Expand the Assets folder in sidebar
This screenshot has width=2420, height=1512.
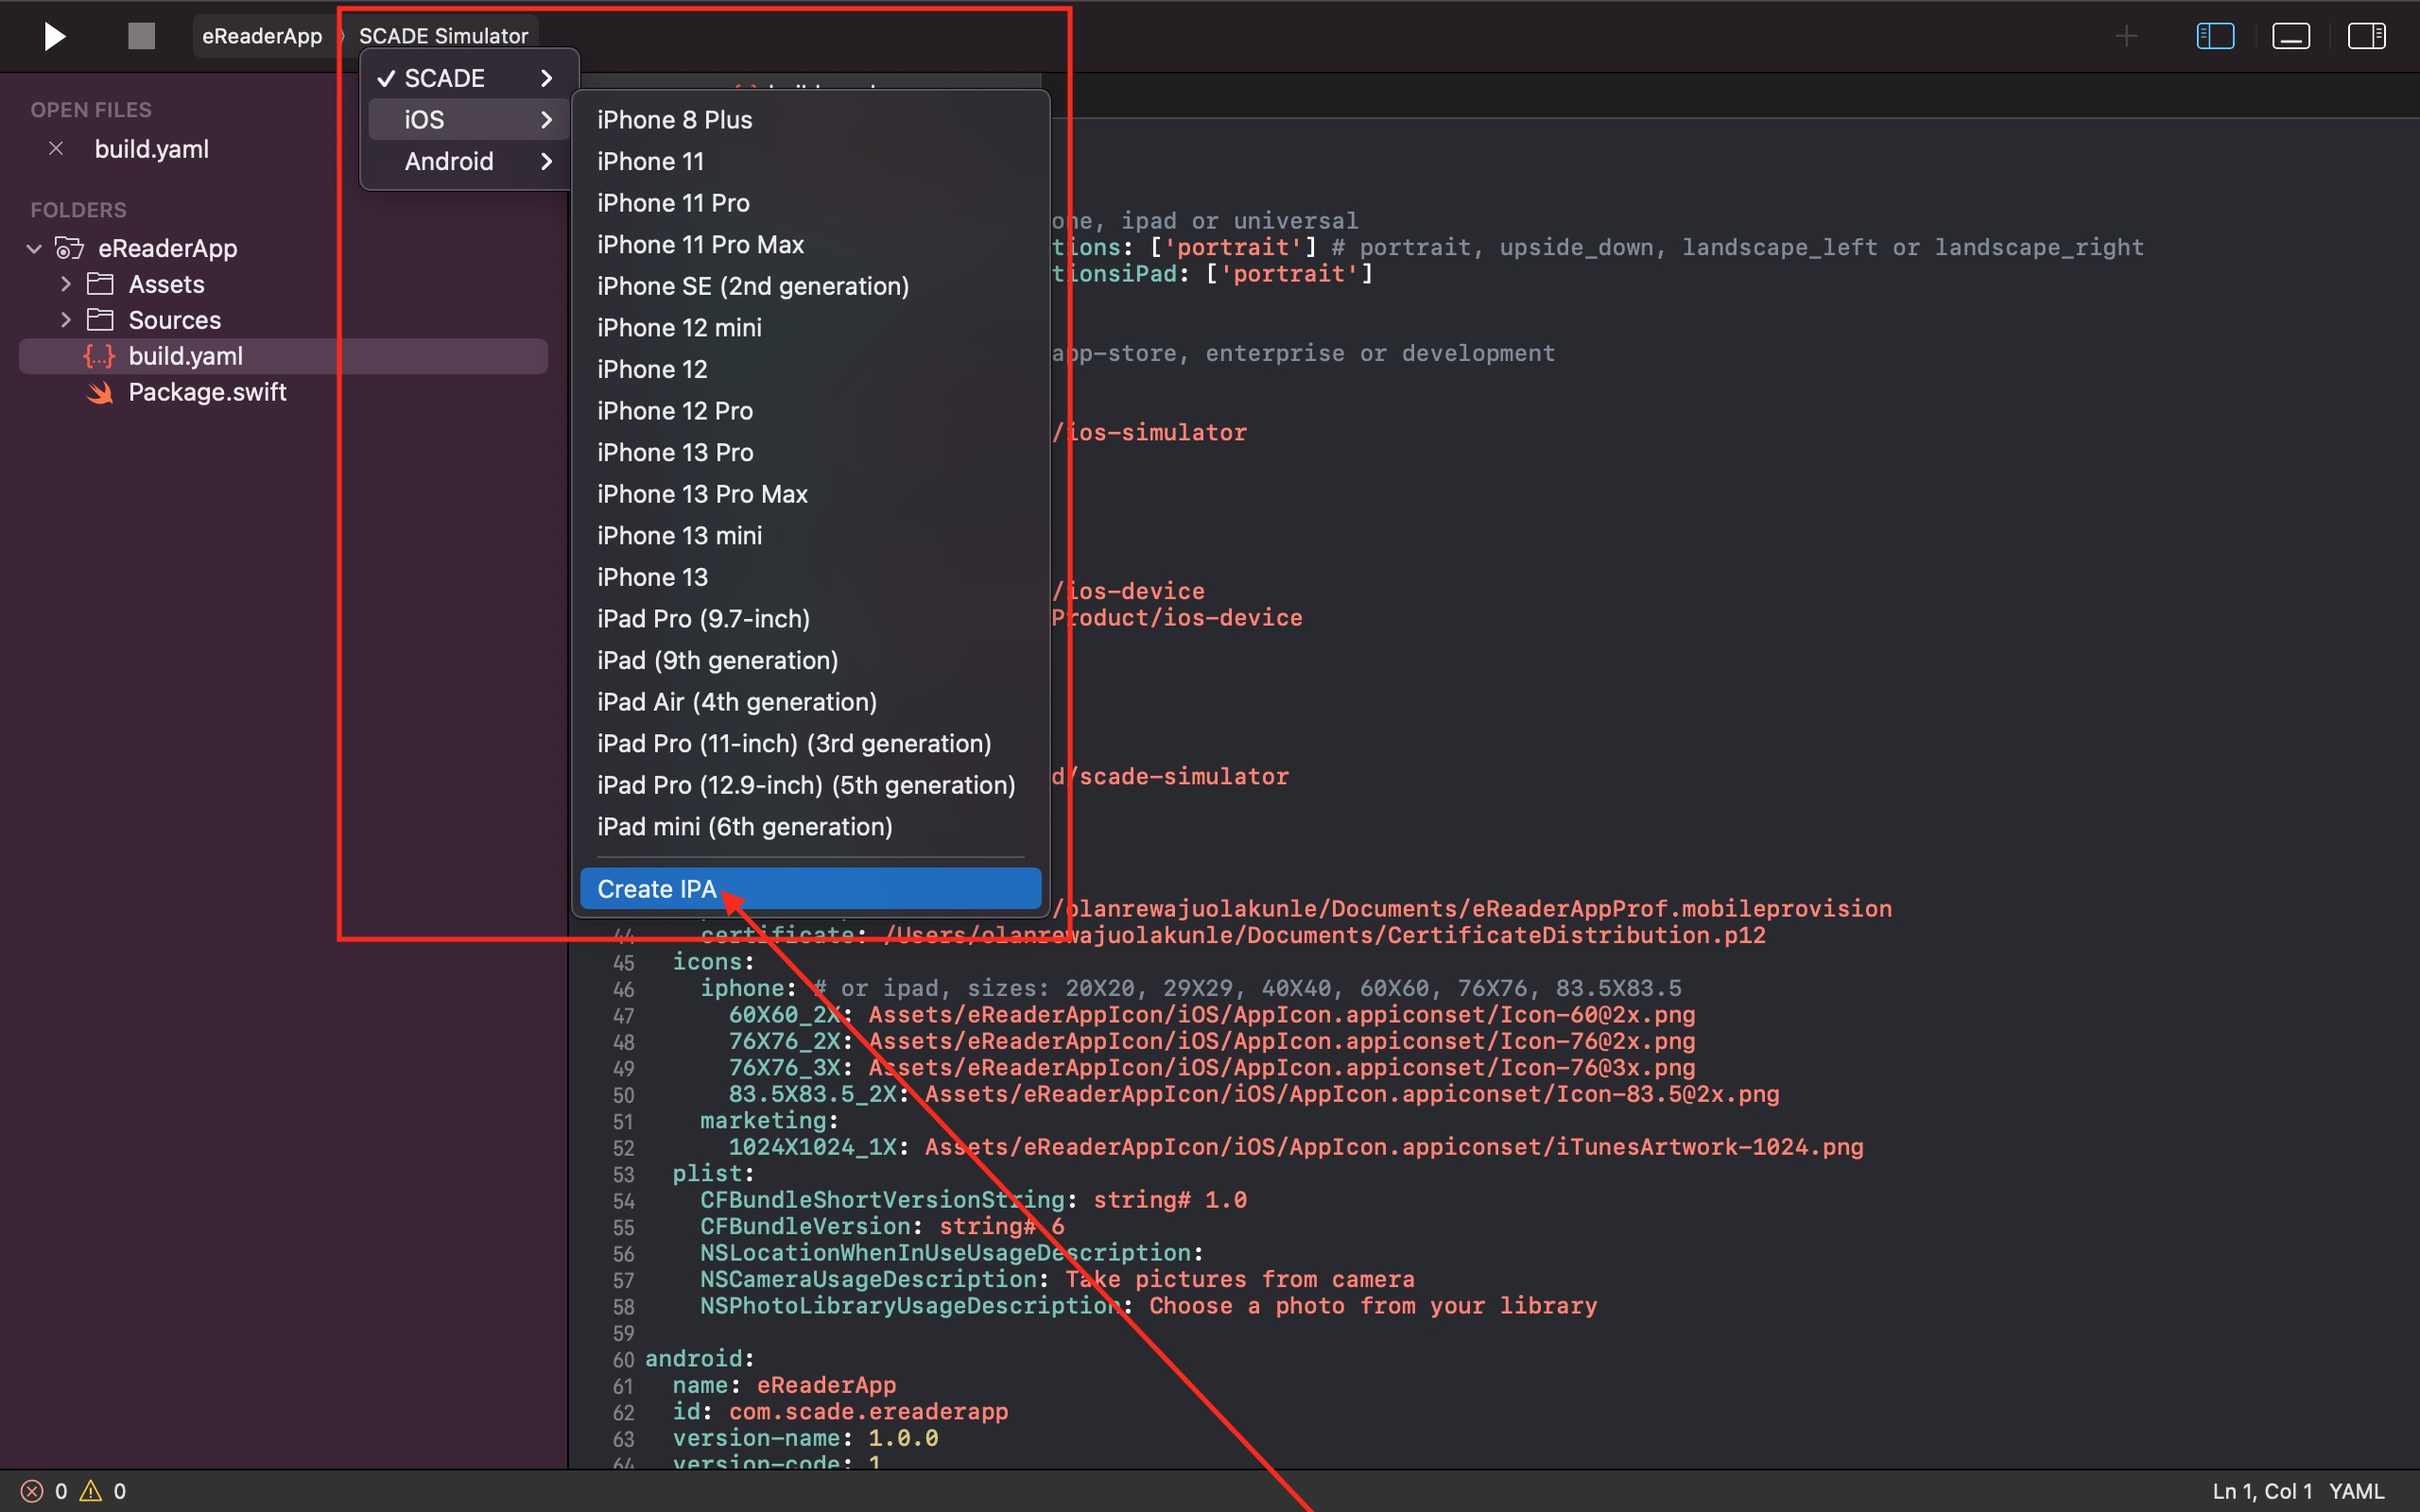coord(64,283)
